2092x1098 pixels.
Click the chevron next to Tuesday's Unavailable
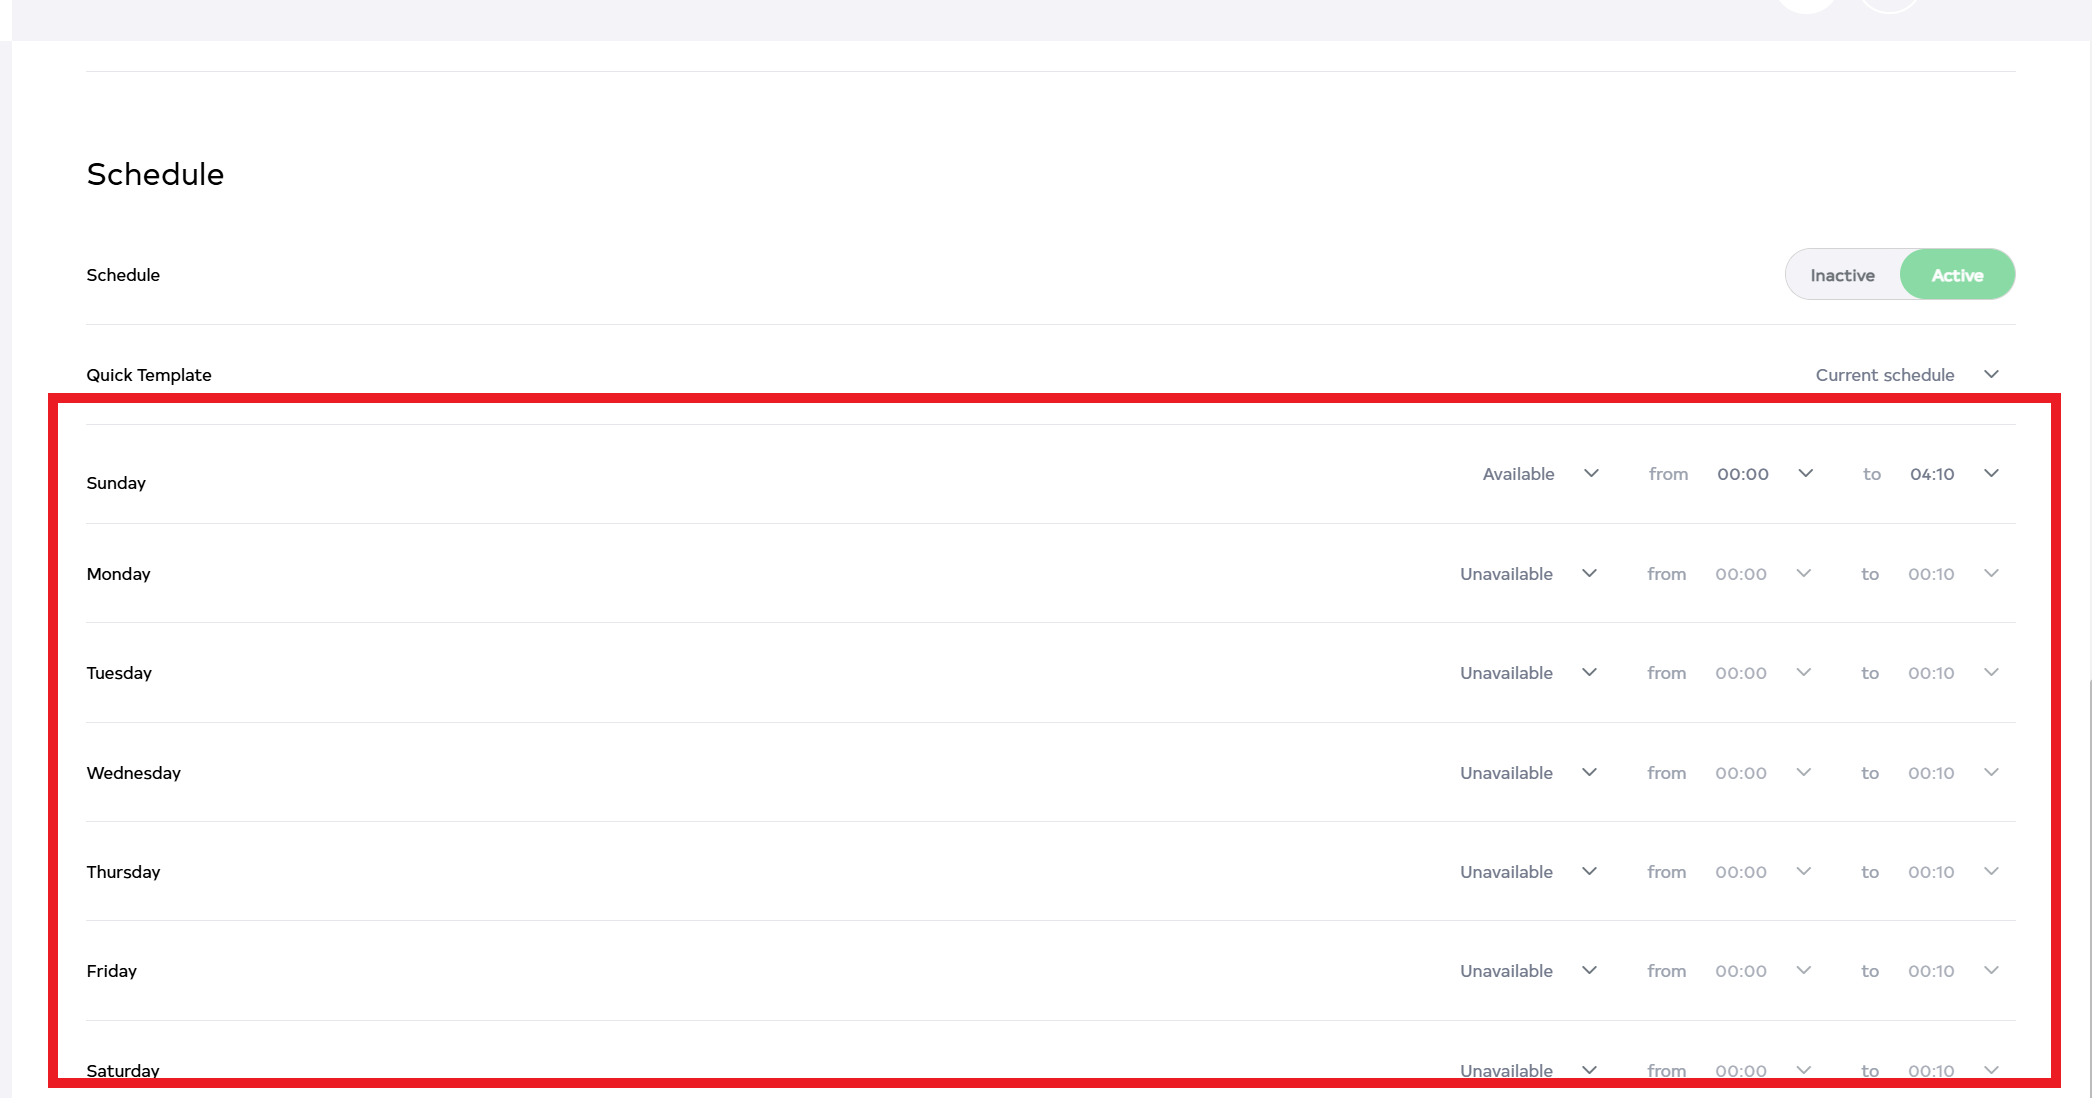pos(1589,672)
